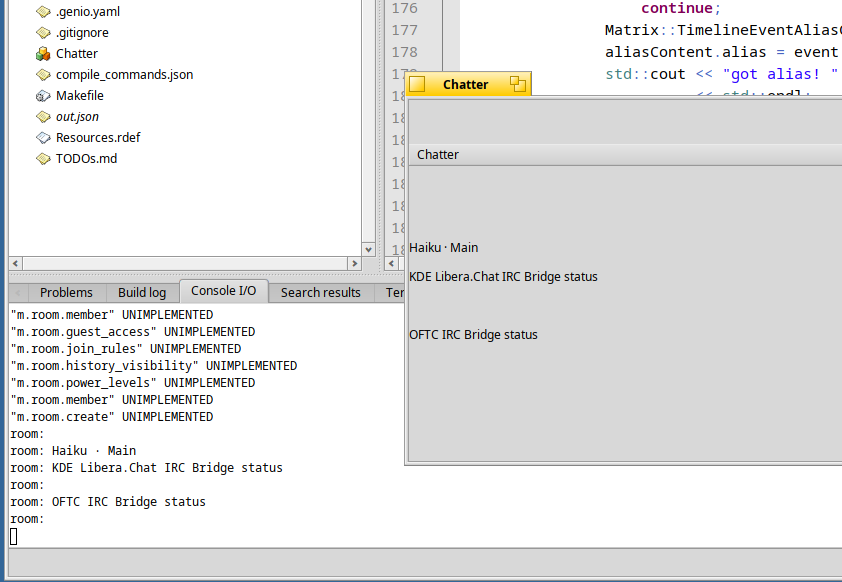
Task: Select the Chatter executable in project tree
Action: pos(77,54)
